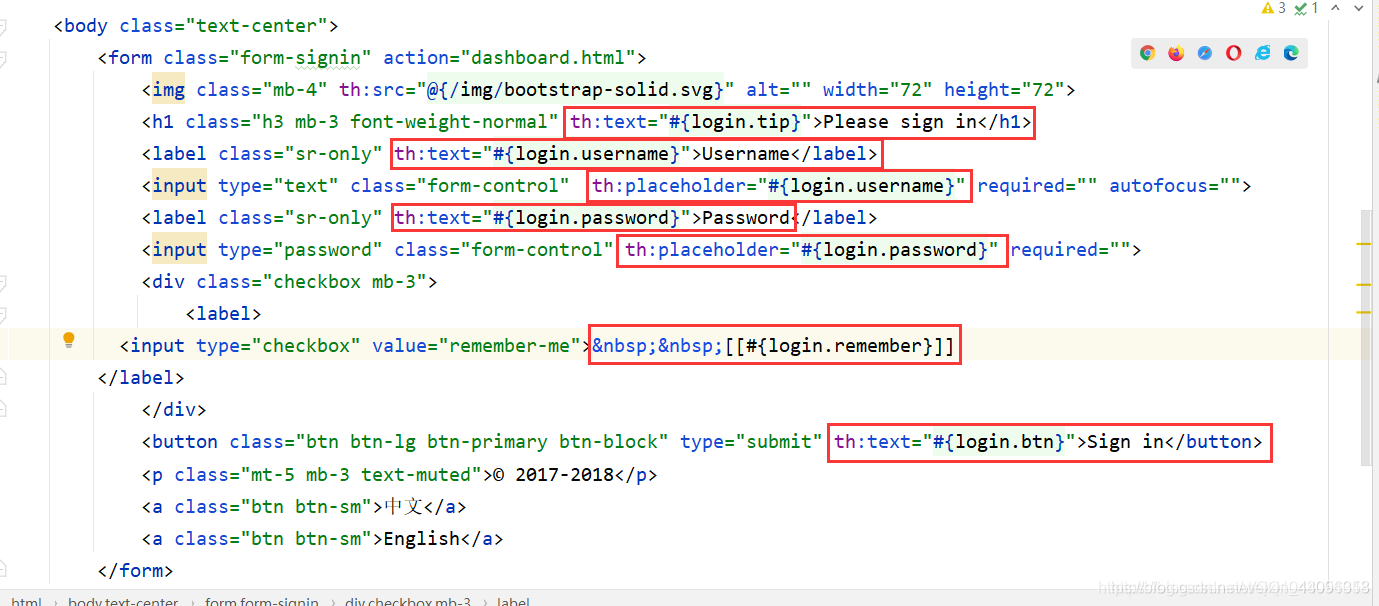
Task: Click the dashboard.html action value
Action: coord(553,58)
